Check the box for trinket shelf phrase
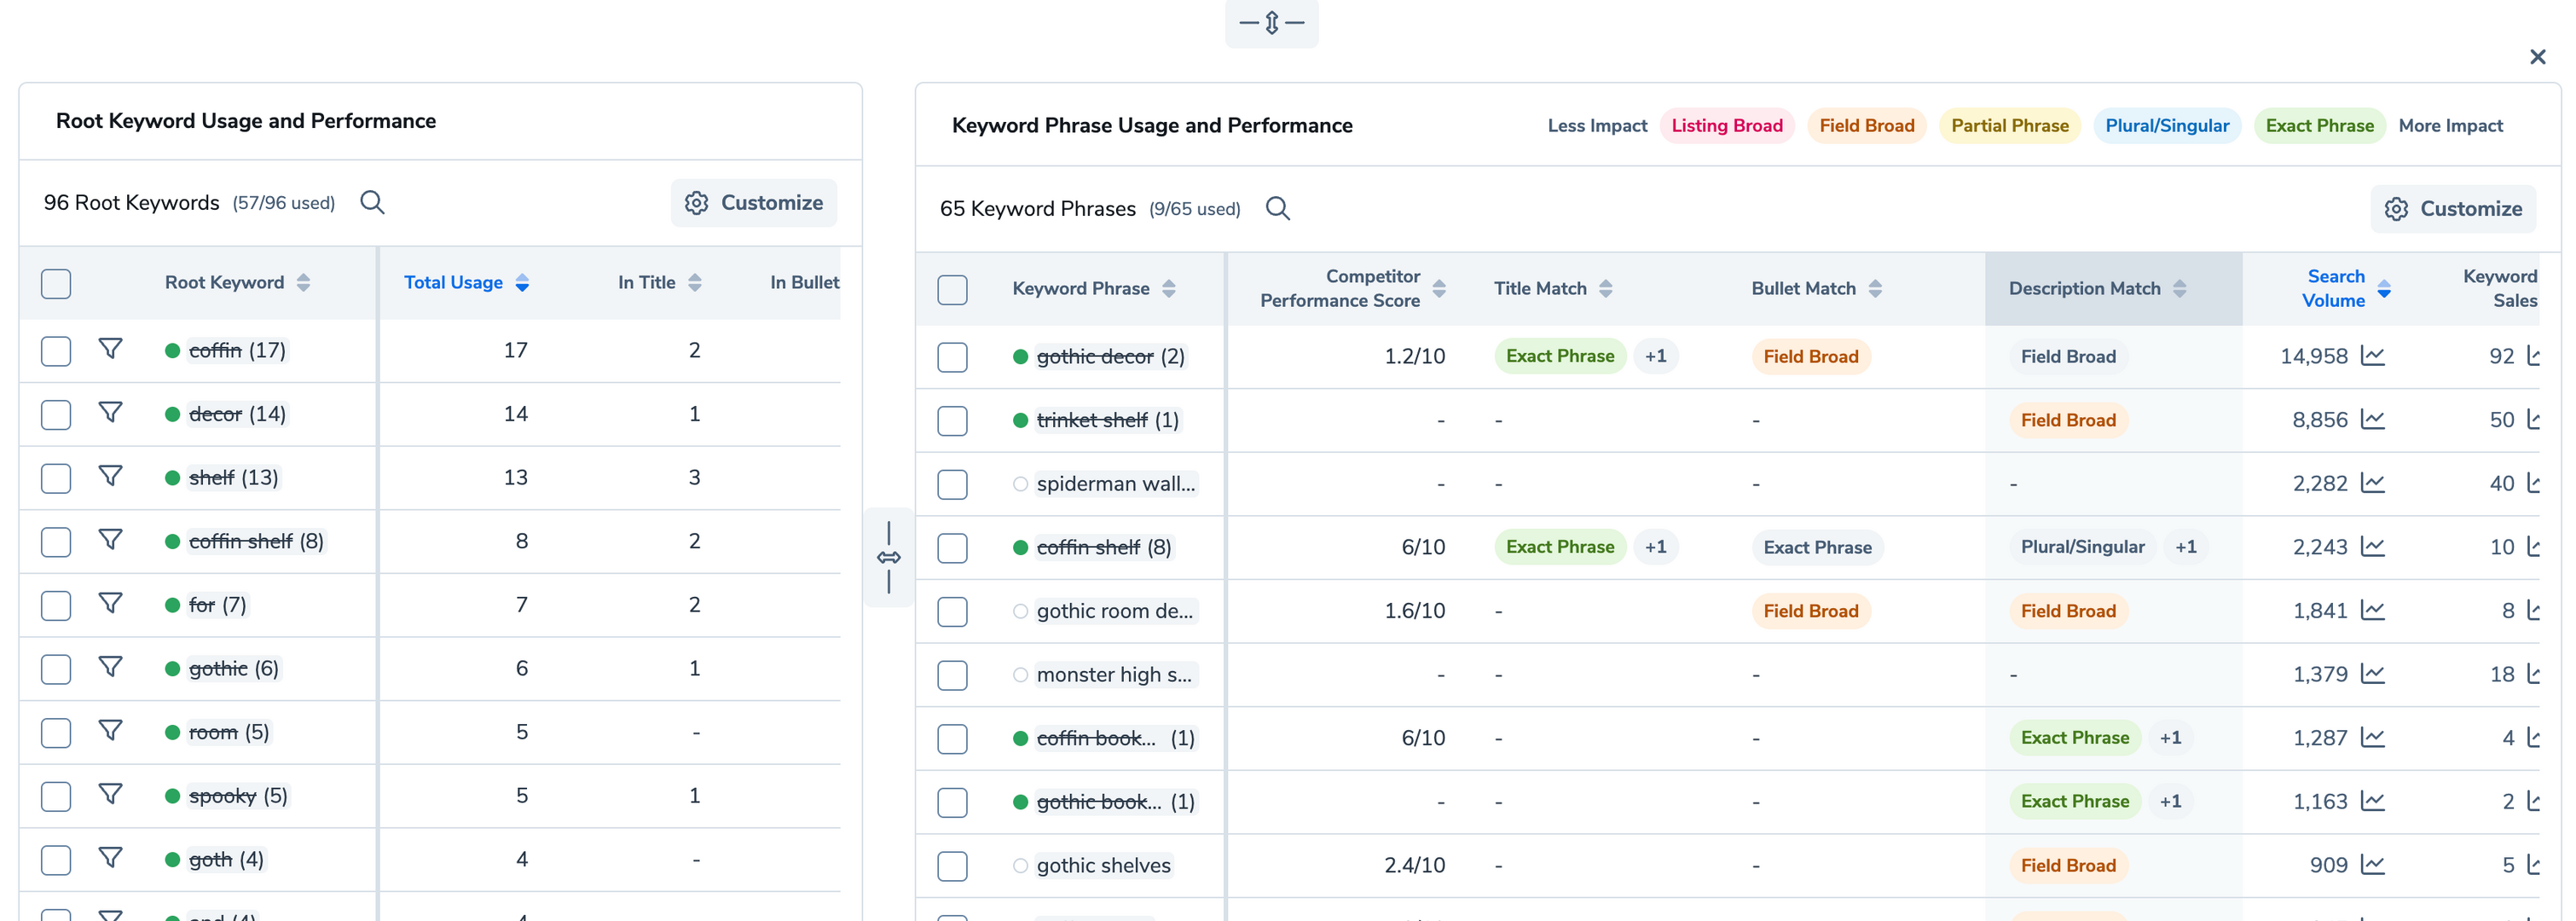This screenshot has height=921, width=2576. [x=952, y=420]
